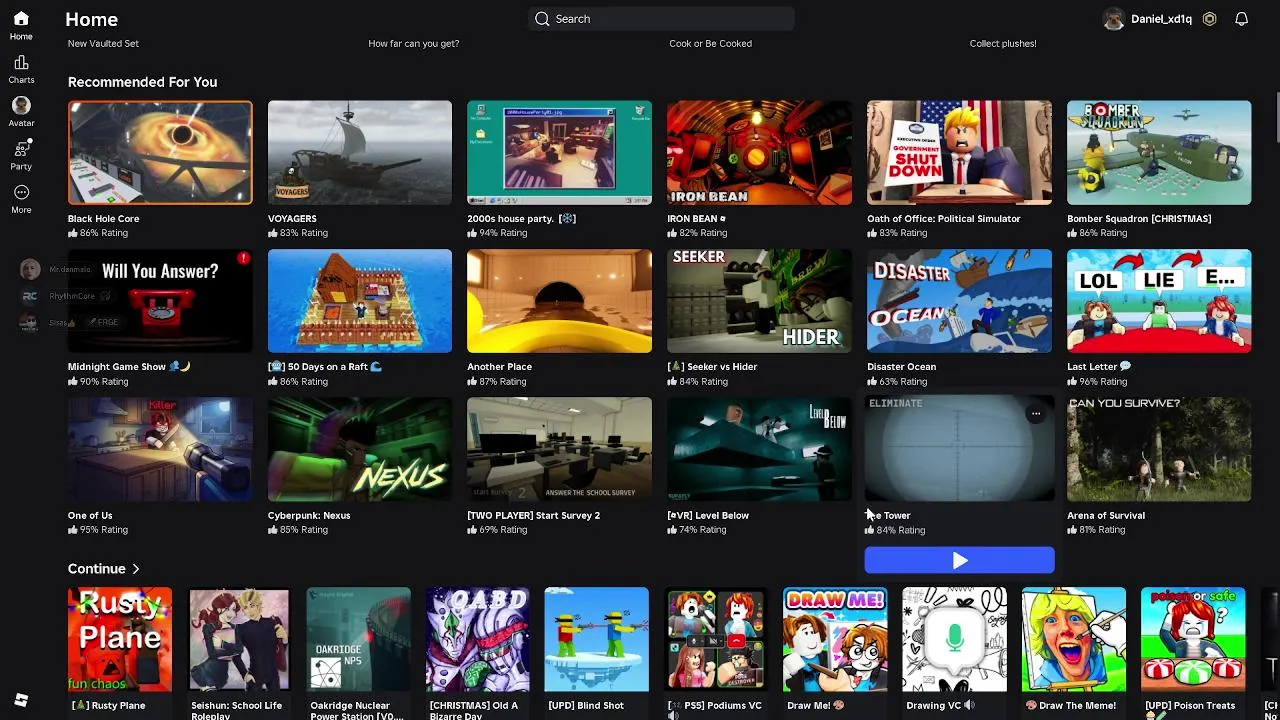This screenshot has width=1280, height=720.
Task: Click 'Collect plushes!' caption
Action: (x=1003, y=44)
